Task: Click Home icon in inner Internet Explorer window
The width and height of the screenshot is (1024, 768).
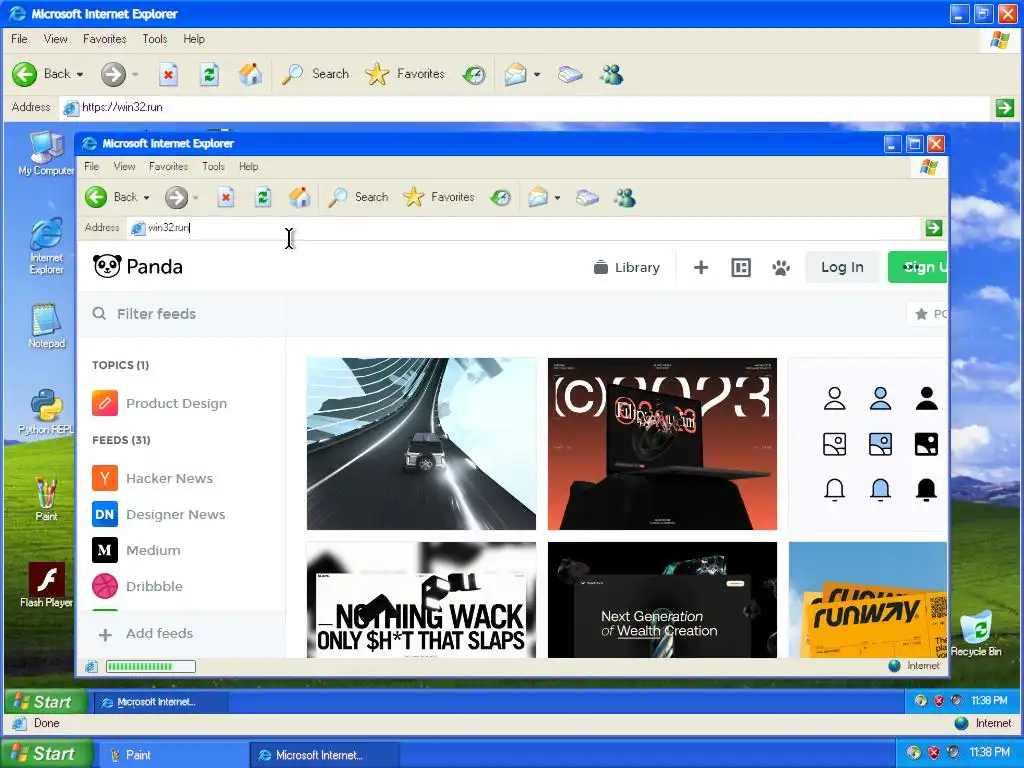Action: coord(300,197)
